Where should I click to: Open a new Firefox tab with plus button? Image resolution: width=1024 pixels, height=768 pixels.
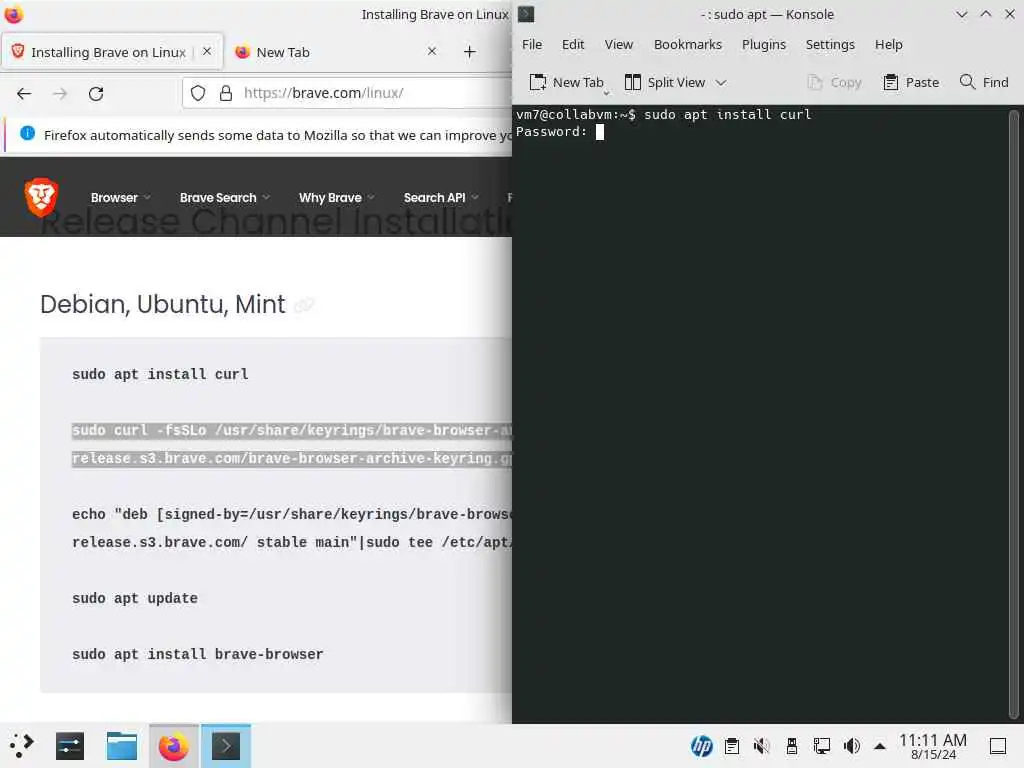(x=470, y=52)
